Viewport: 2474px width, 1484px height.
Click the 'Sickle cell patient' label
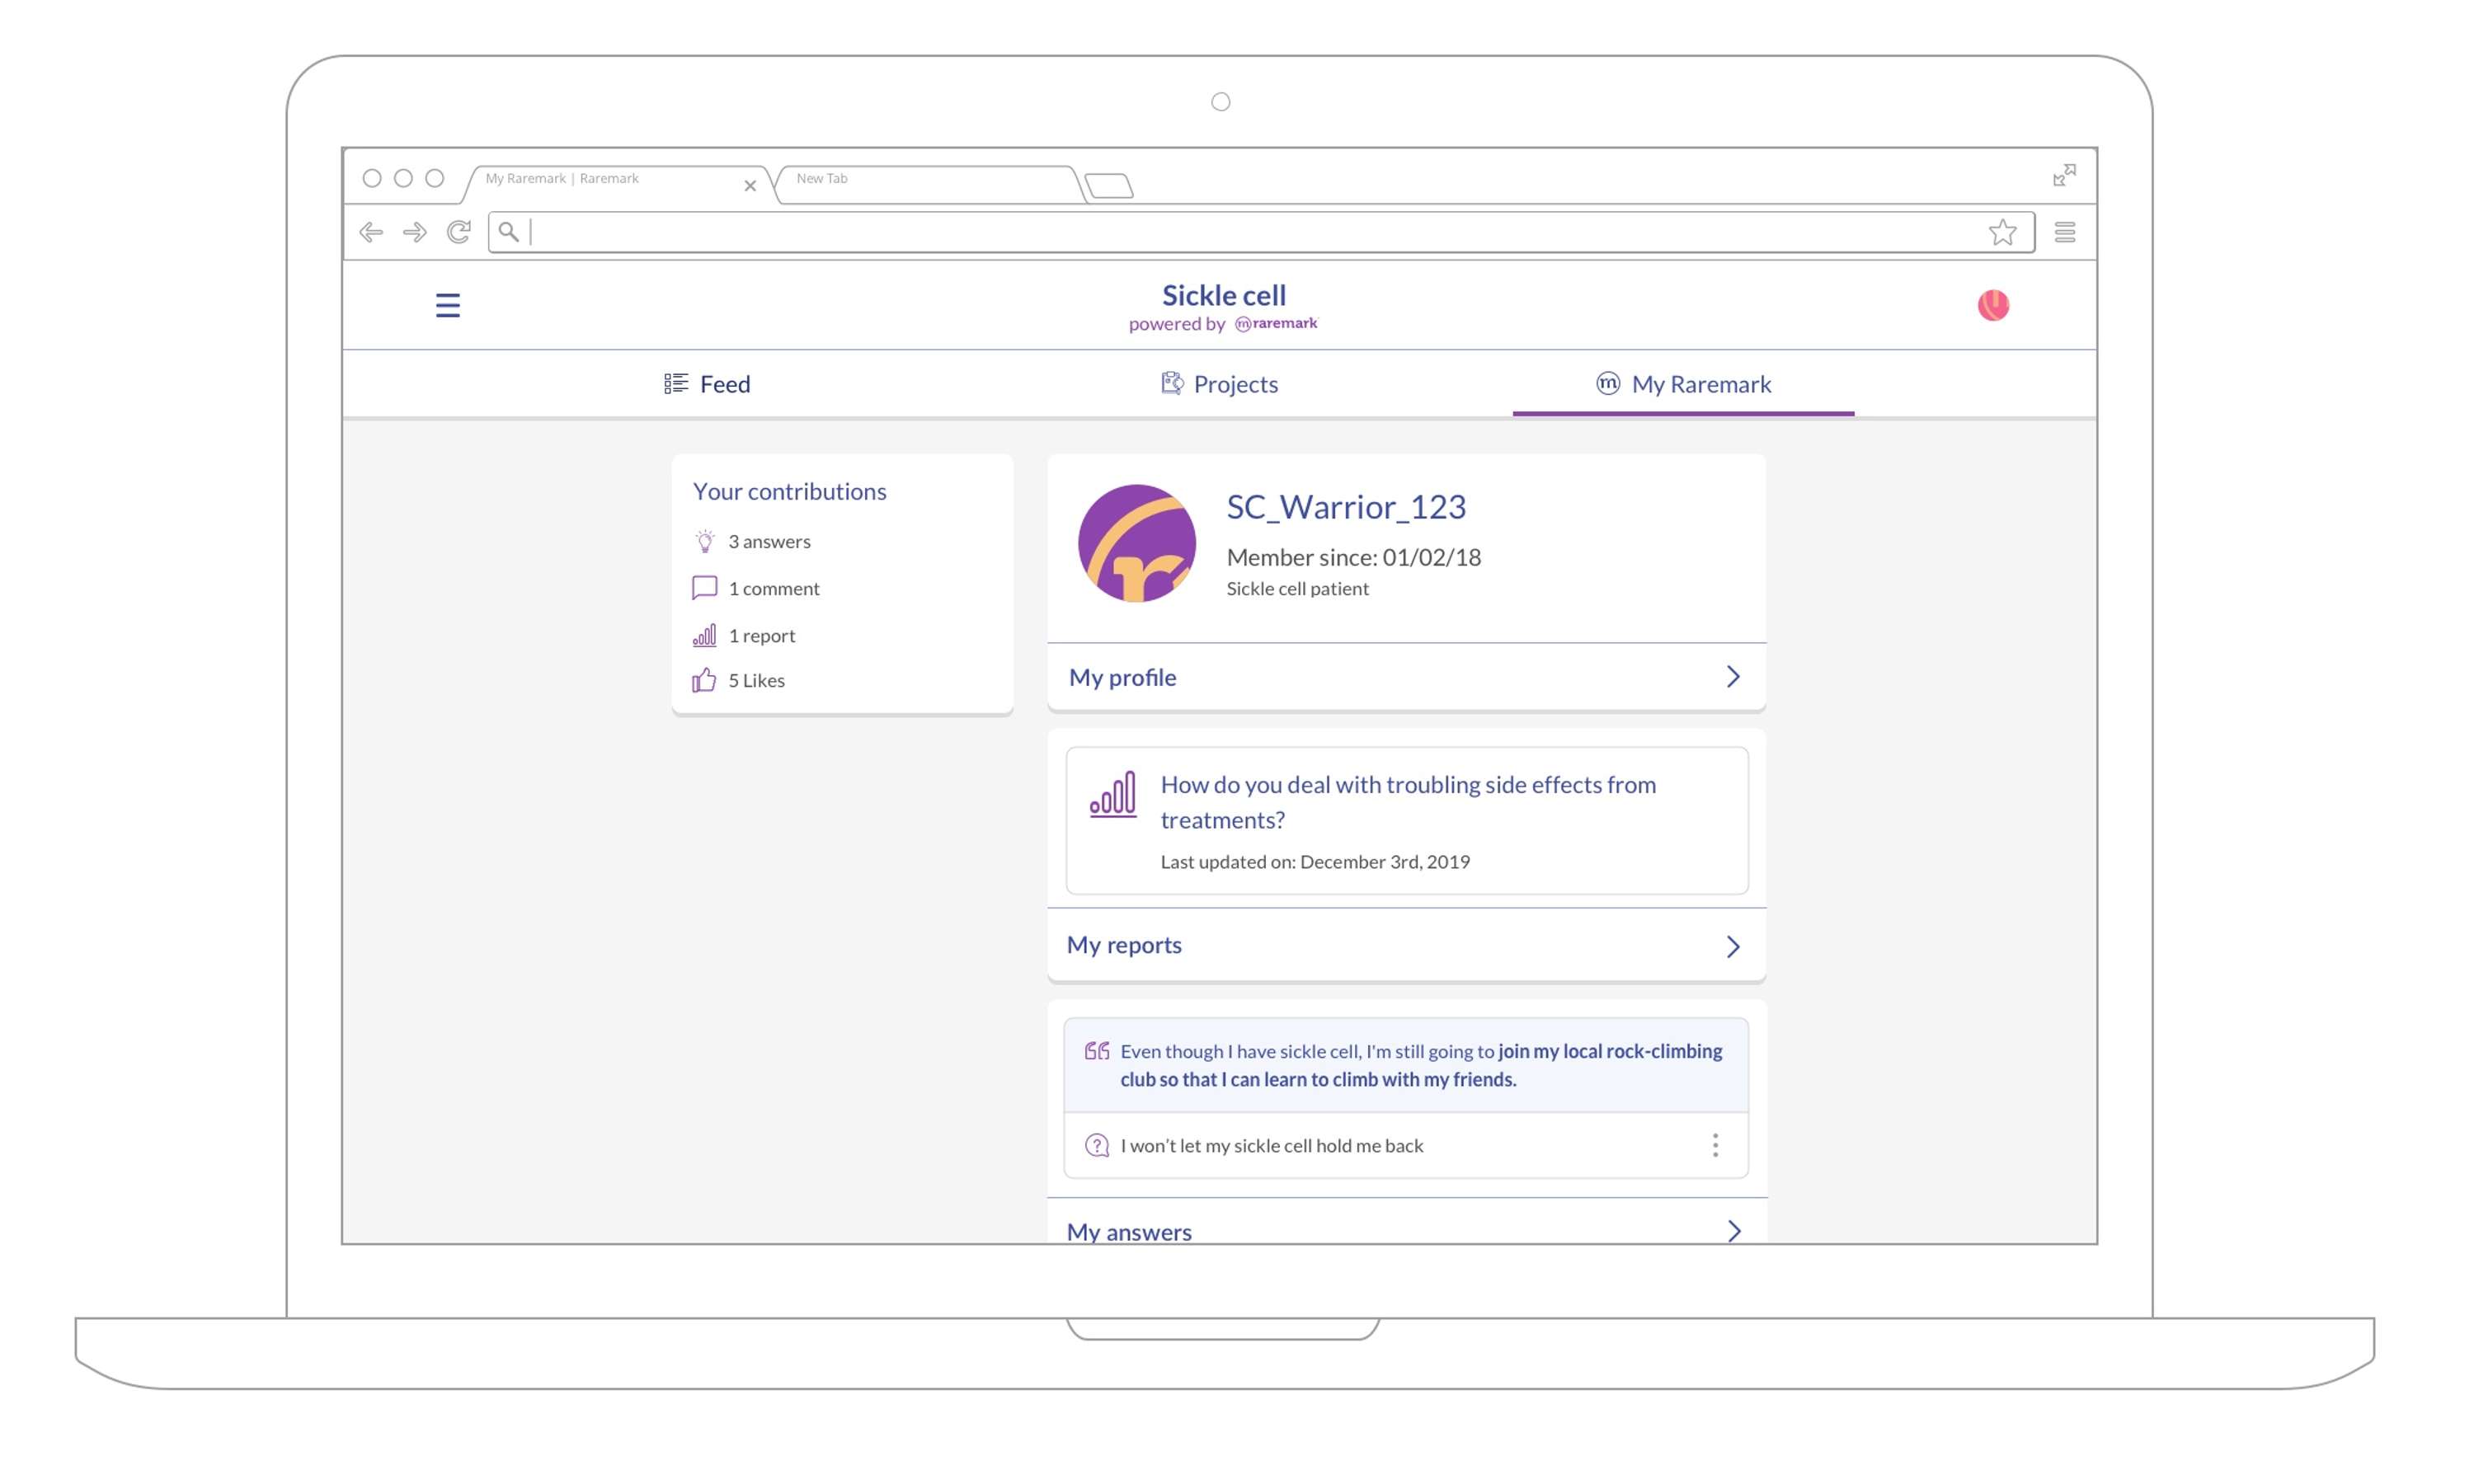(1297, 588)
